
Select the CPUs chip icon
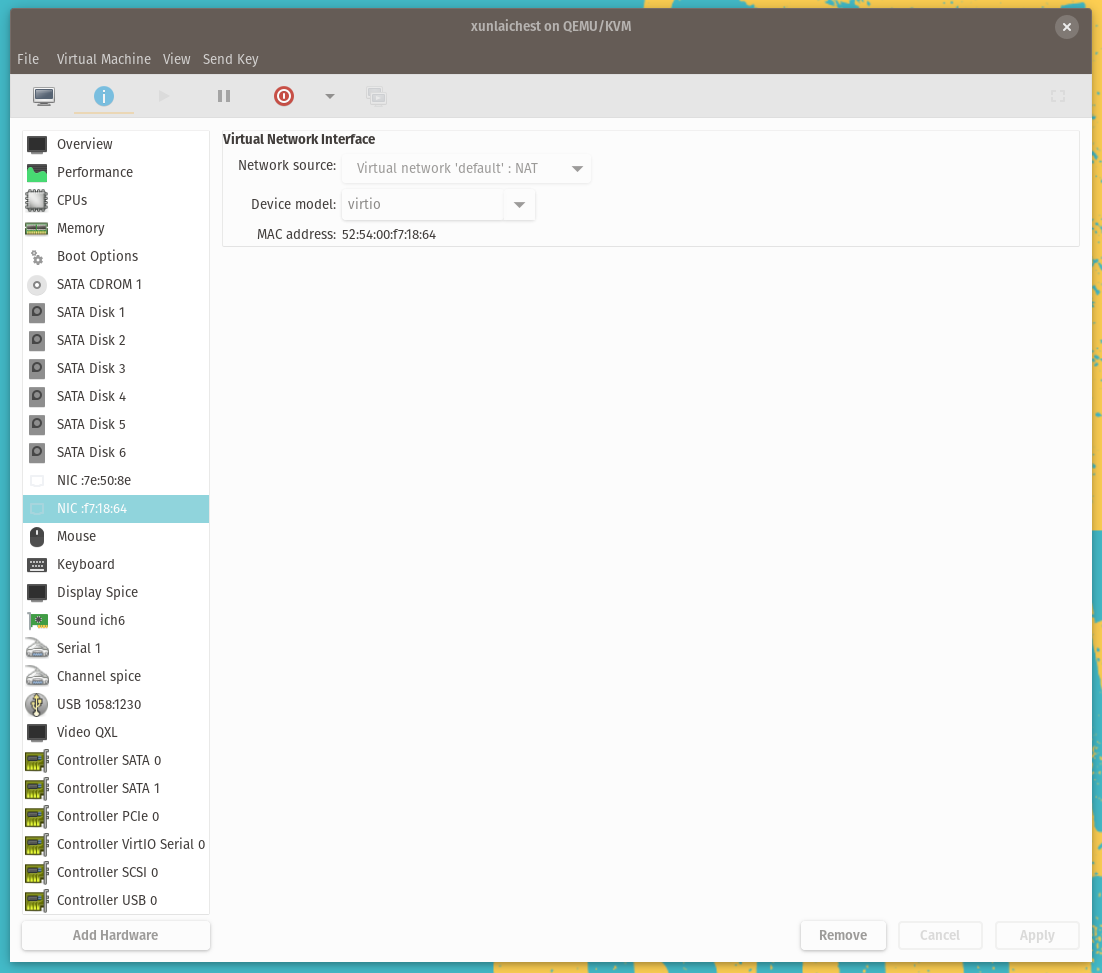coord(37,200)
